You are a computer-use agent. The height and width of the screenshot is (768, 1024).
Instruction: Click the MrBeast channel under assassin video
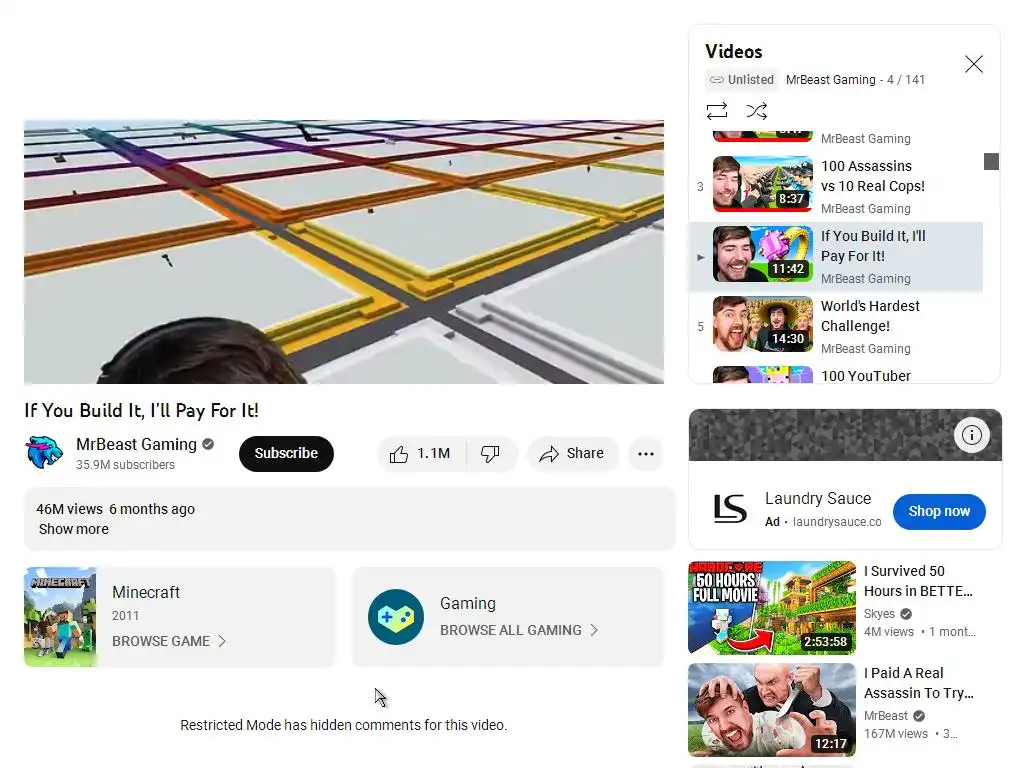pyautogui.click(x=886, y=716)
